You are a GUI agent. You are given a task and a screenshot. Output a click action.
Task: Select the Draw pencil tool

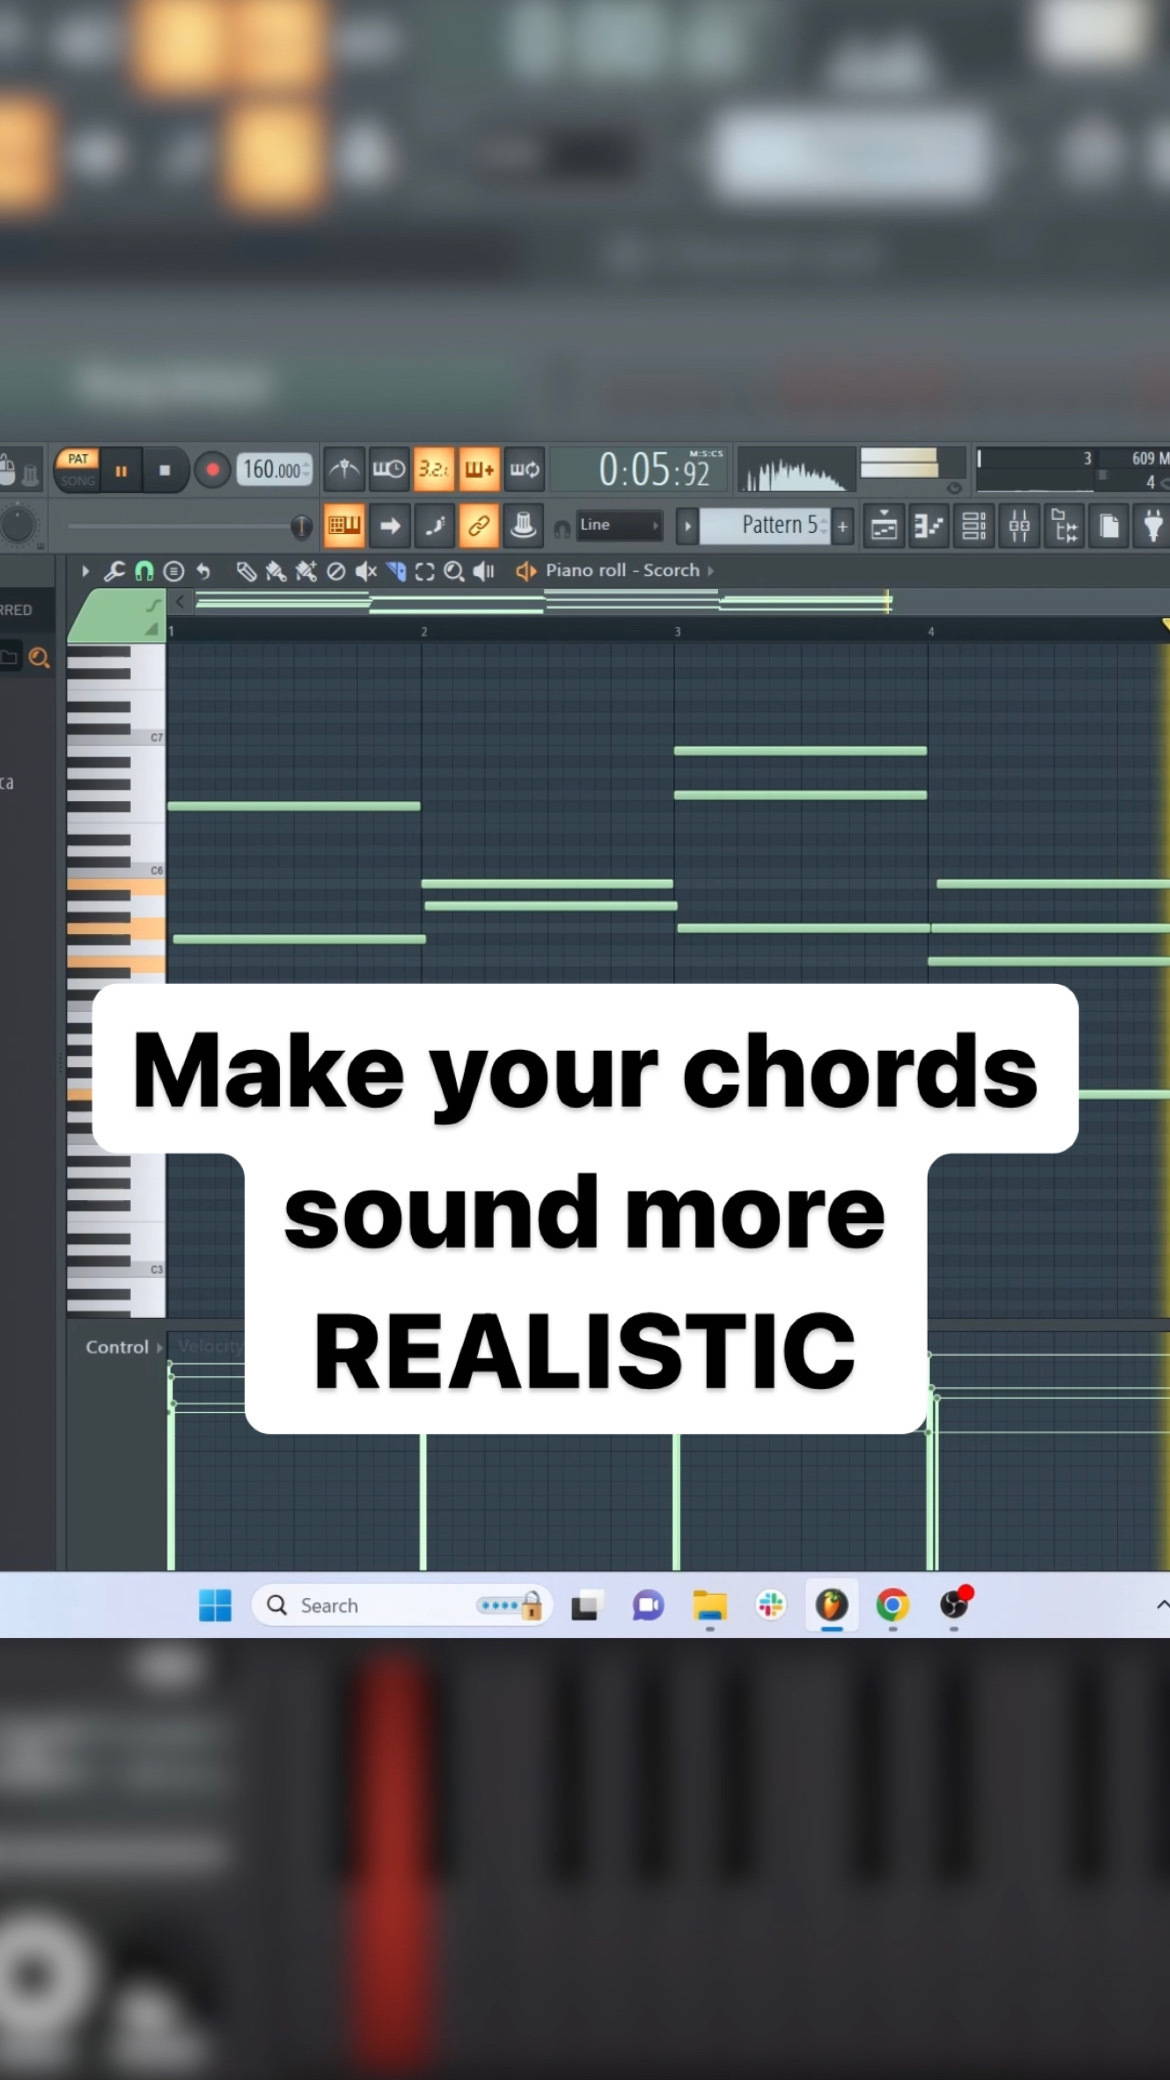click(x=246, y=571)
